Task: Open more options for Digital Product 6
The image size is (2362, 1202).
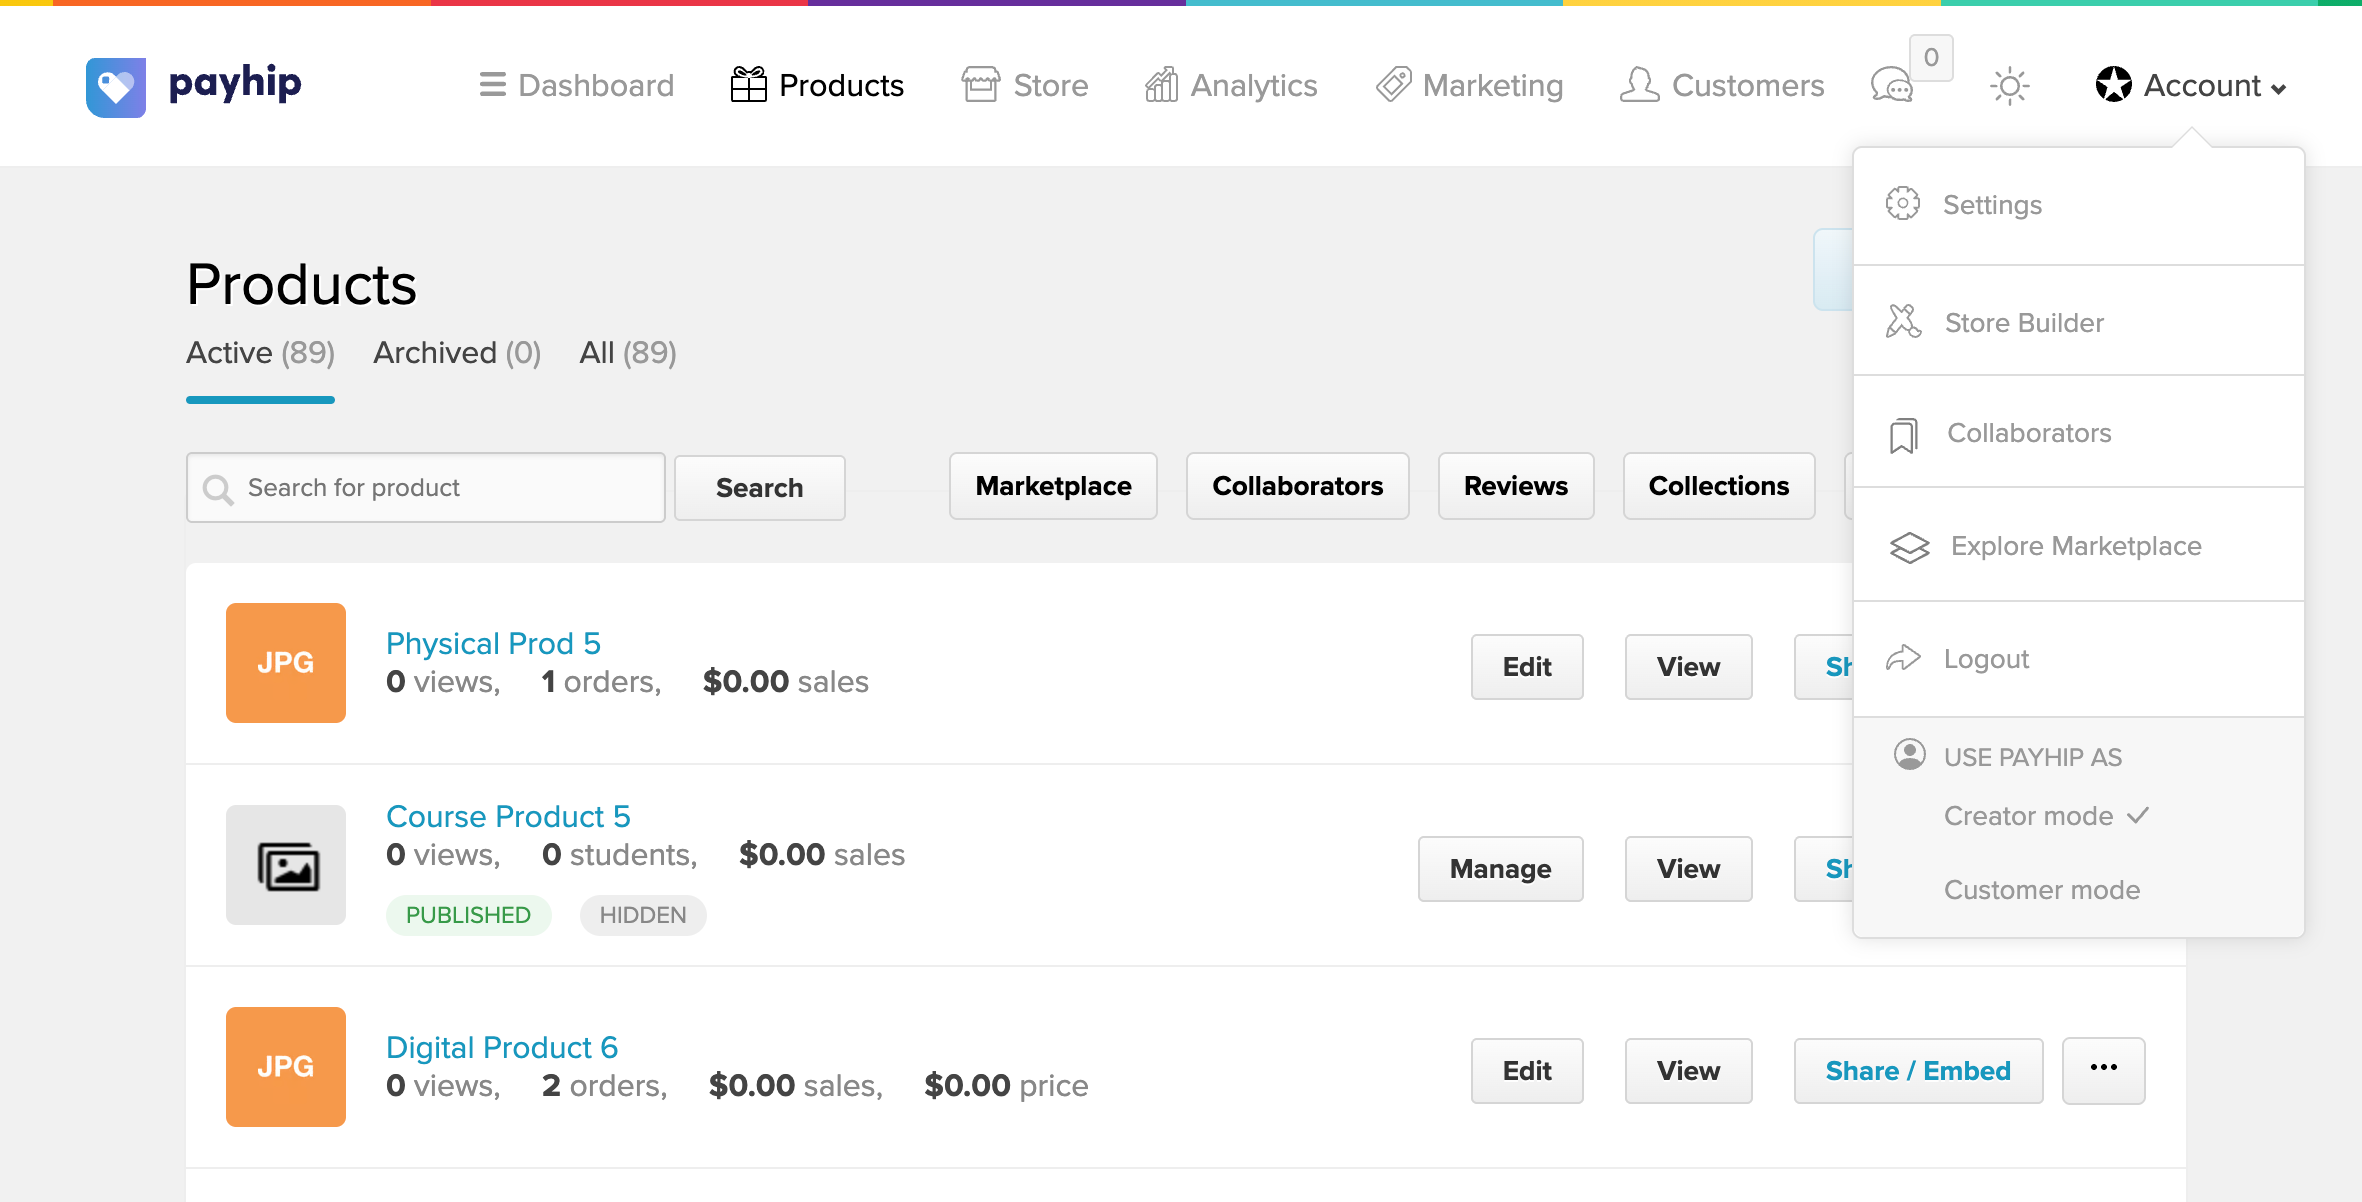Action: (2104, 1070)
